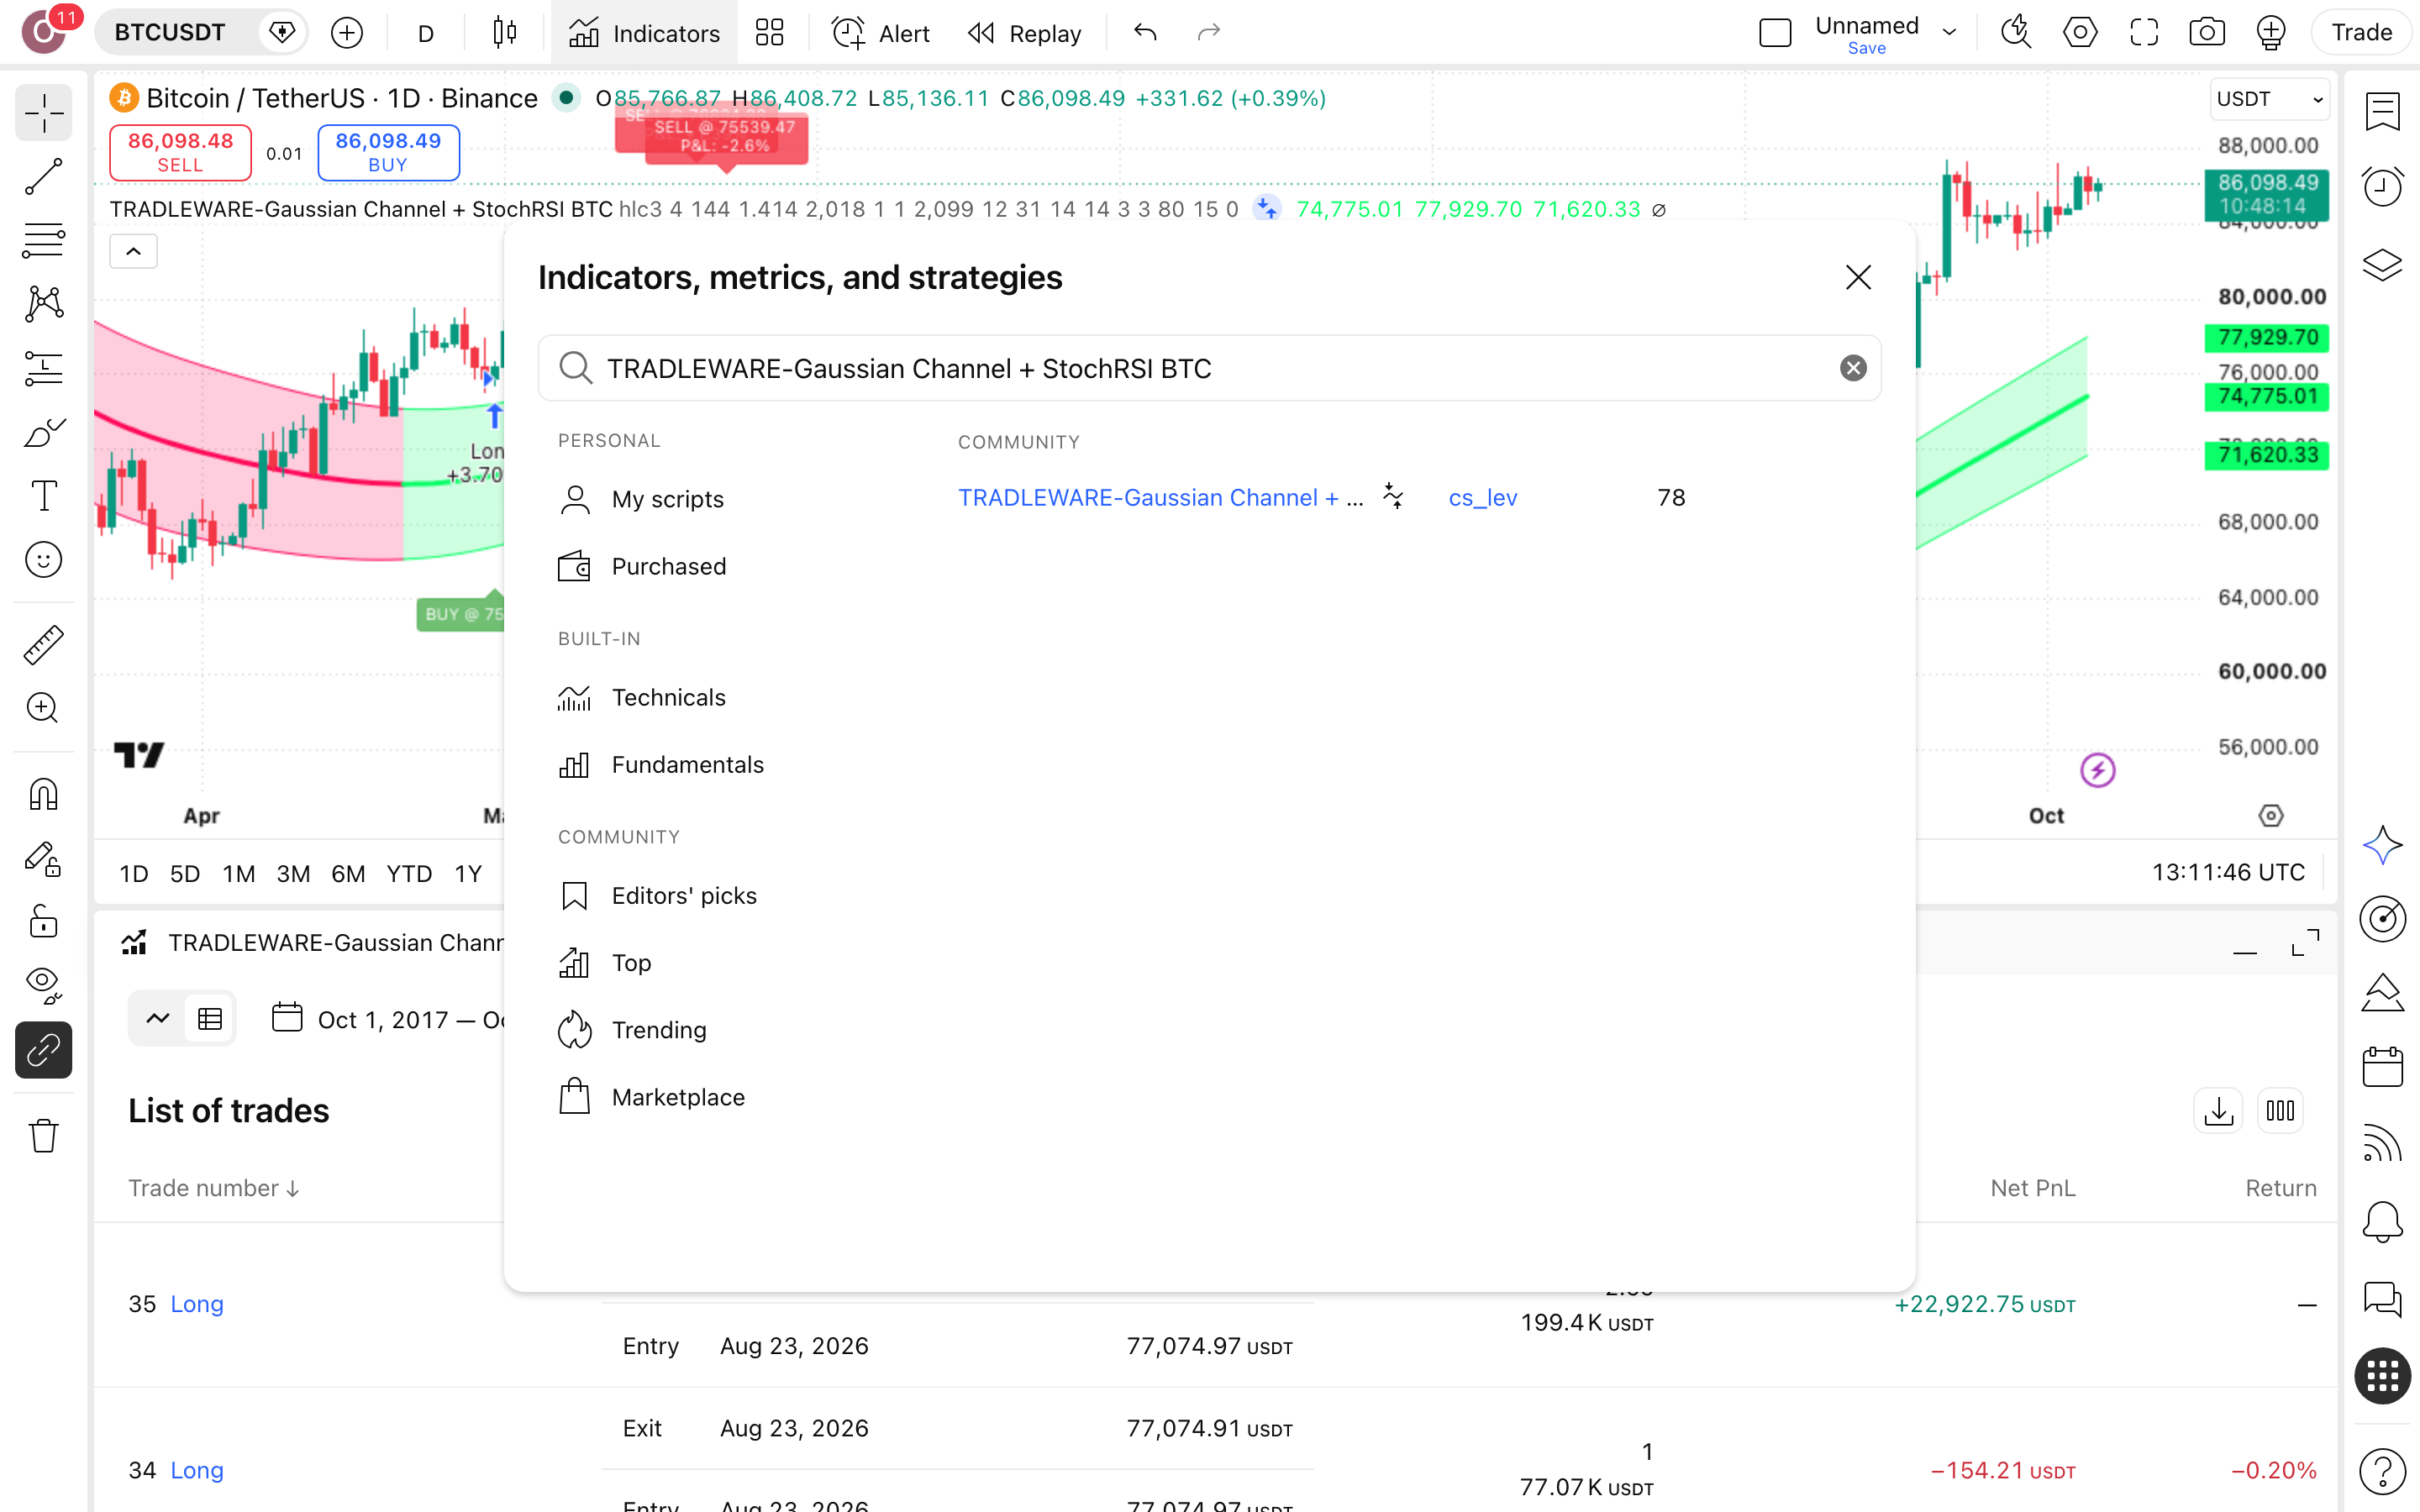This screenshot has height=1512, width=2420.
Task: Open the object tree layers icon
Action: pyautogui.click(x=2382, y=264)
